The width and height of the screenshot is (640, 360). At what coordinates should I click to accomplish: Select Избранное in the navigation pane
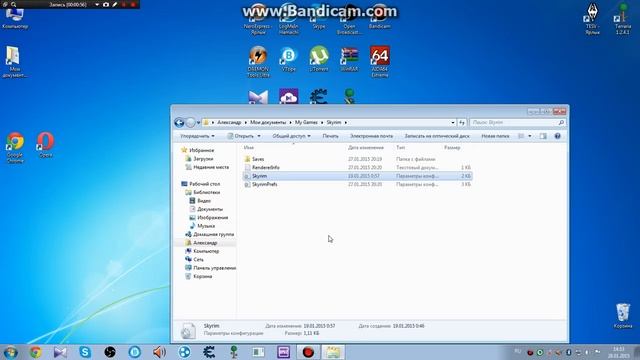point(201,150)
